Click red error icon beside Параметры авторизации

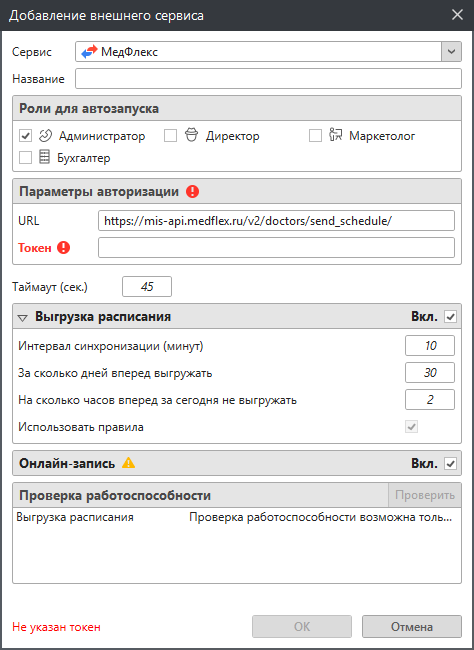pos(192,192)
